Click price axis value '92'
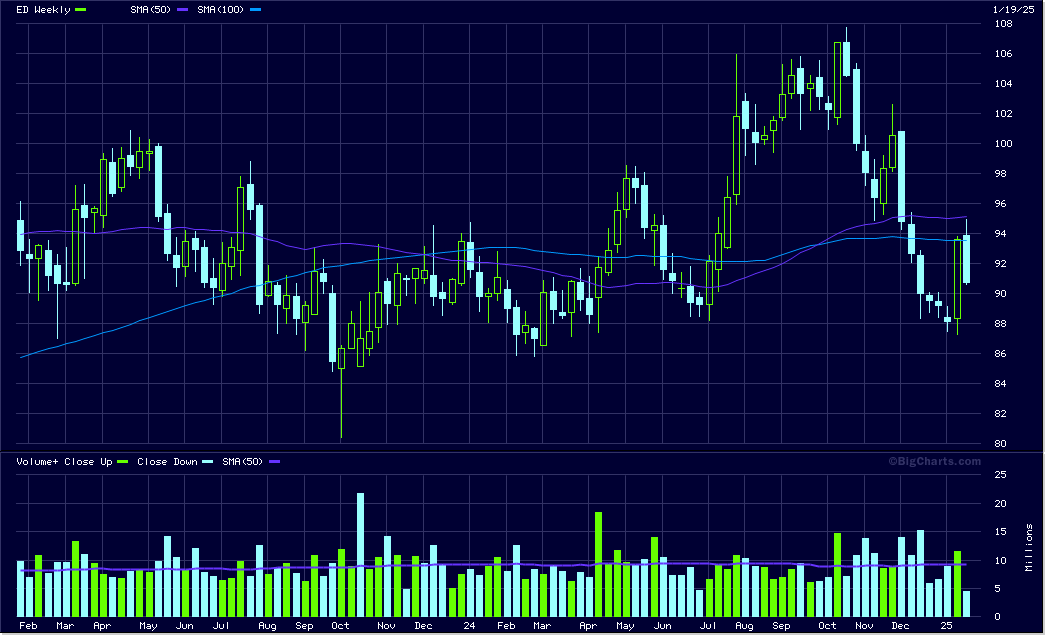1045x635 pixels. (x=1000, y=264)
